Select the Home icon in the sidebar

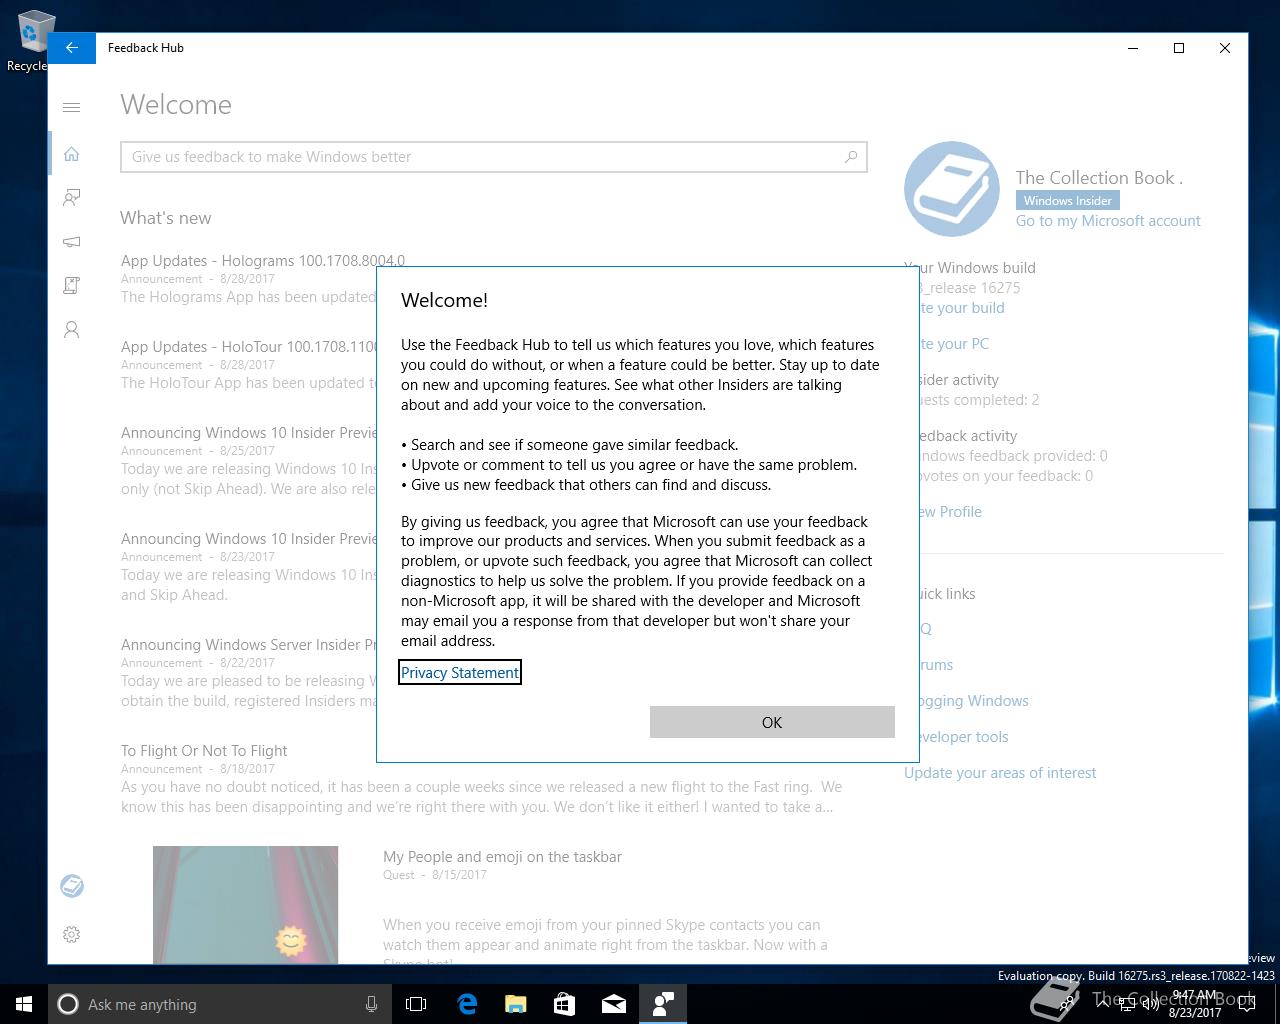coord(72,154)
